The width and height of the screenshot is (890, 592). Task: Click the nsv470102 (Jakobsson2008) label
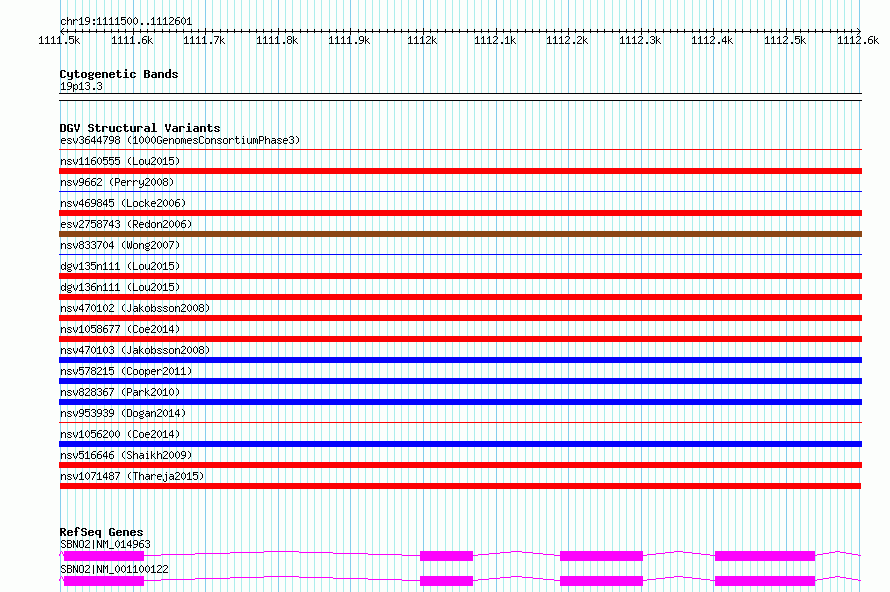[x=135, y=308]
